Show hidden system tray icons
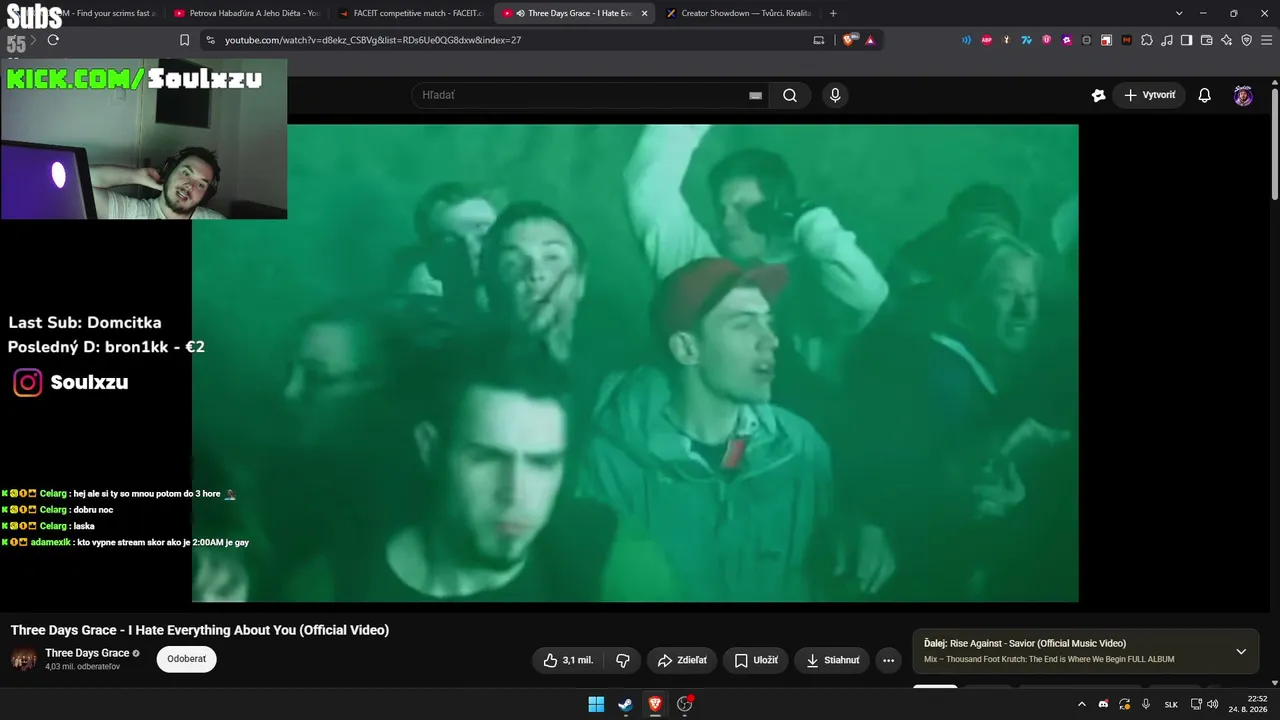Screen dimensions: 1280x720 pyautogui.click(x=1081, y=704)
